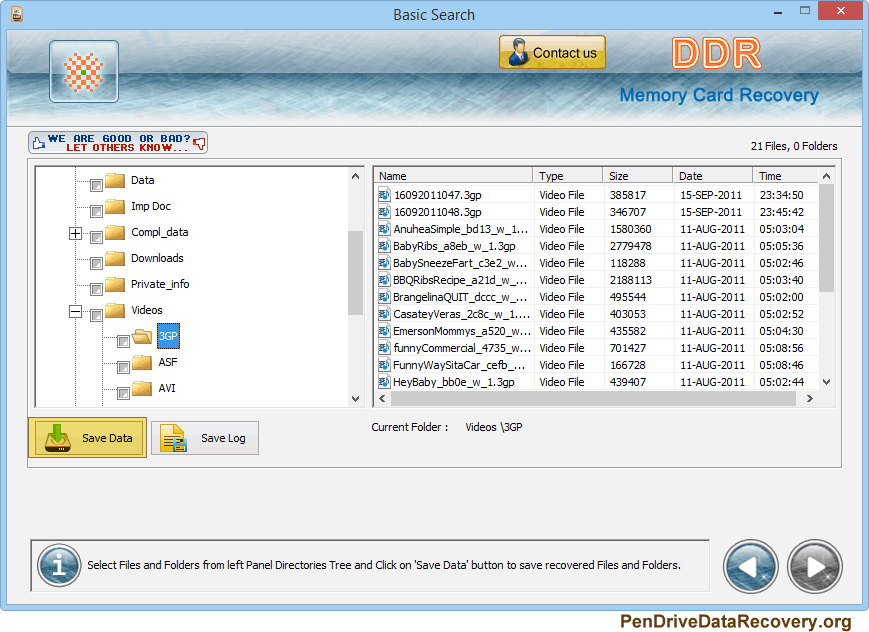Open the 'We are good or bad' feedback banner
869x632 pixels.
pos(118,142)
